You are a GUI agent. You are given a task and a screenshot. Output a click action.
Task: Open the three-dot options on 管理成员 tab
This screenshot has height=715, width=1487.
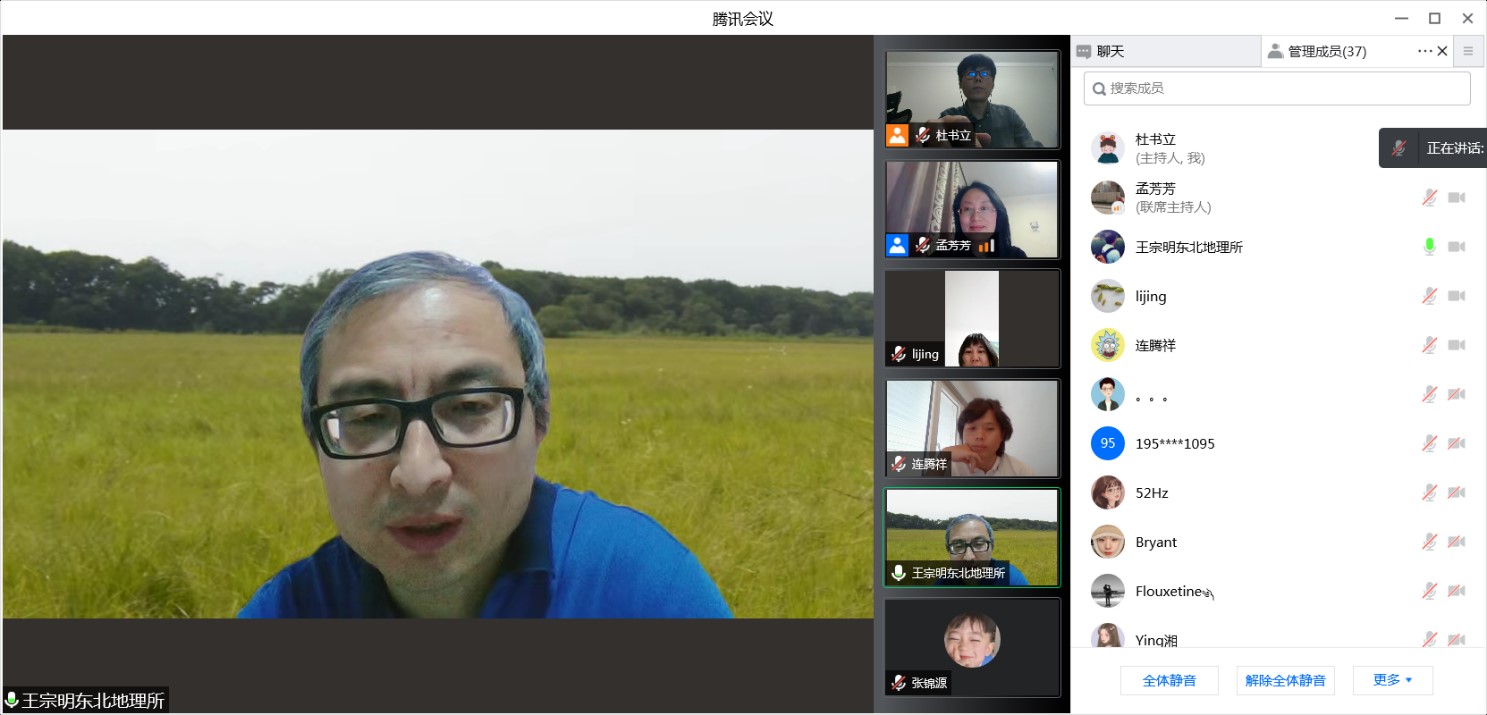point(1424,51)
